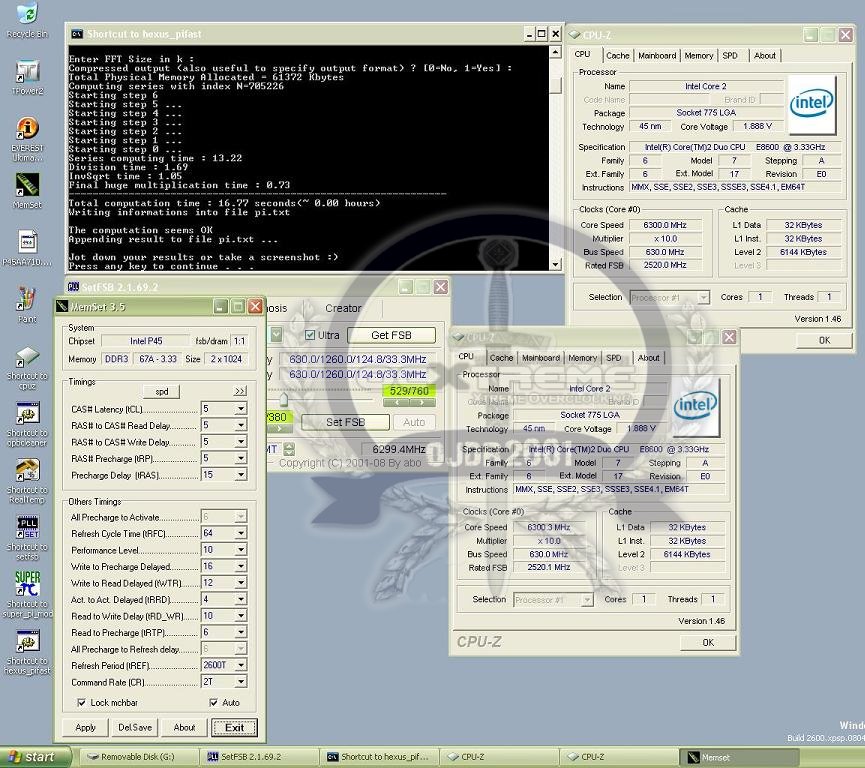
Task: Open the Shortcut to setfsb PLL icon
Action: tap(26, 527)
